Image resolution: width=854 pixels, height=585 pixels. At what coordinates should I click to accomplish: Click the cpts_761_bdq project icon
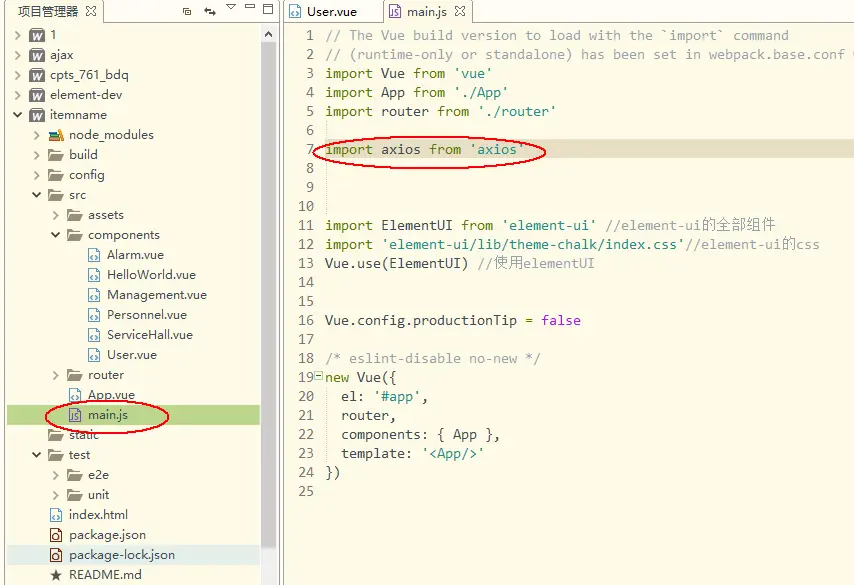pyautogui.click(x=37, y=75)
